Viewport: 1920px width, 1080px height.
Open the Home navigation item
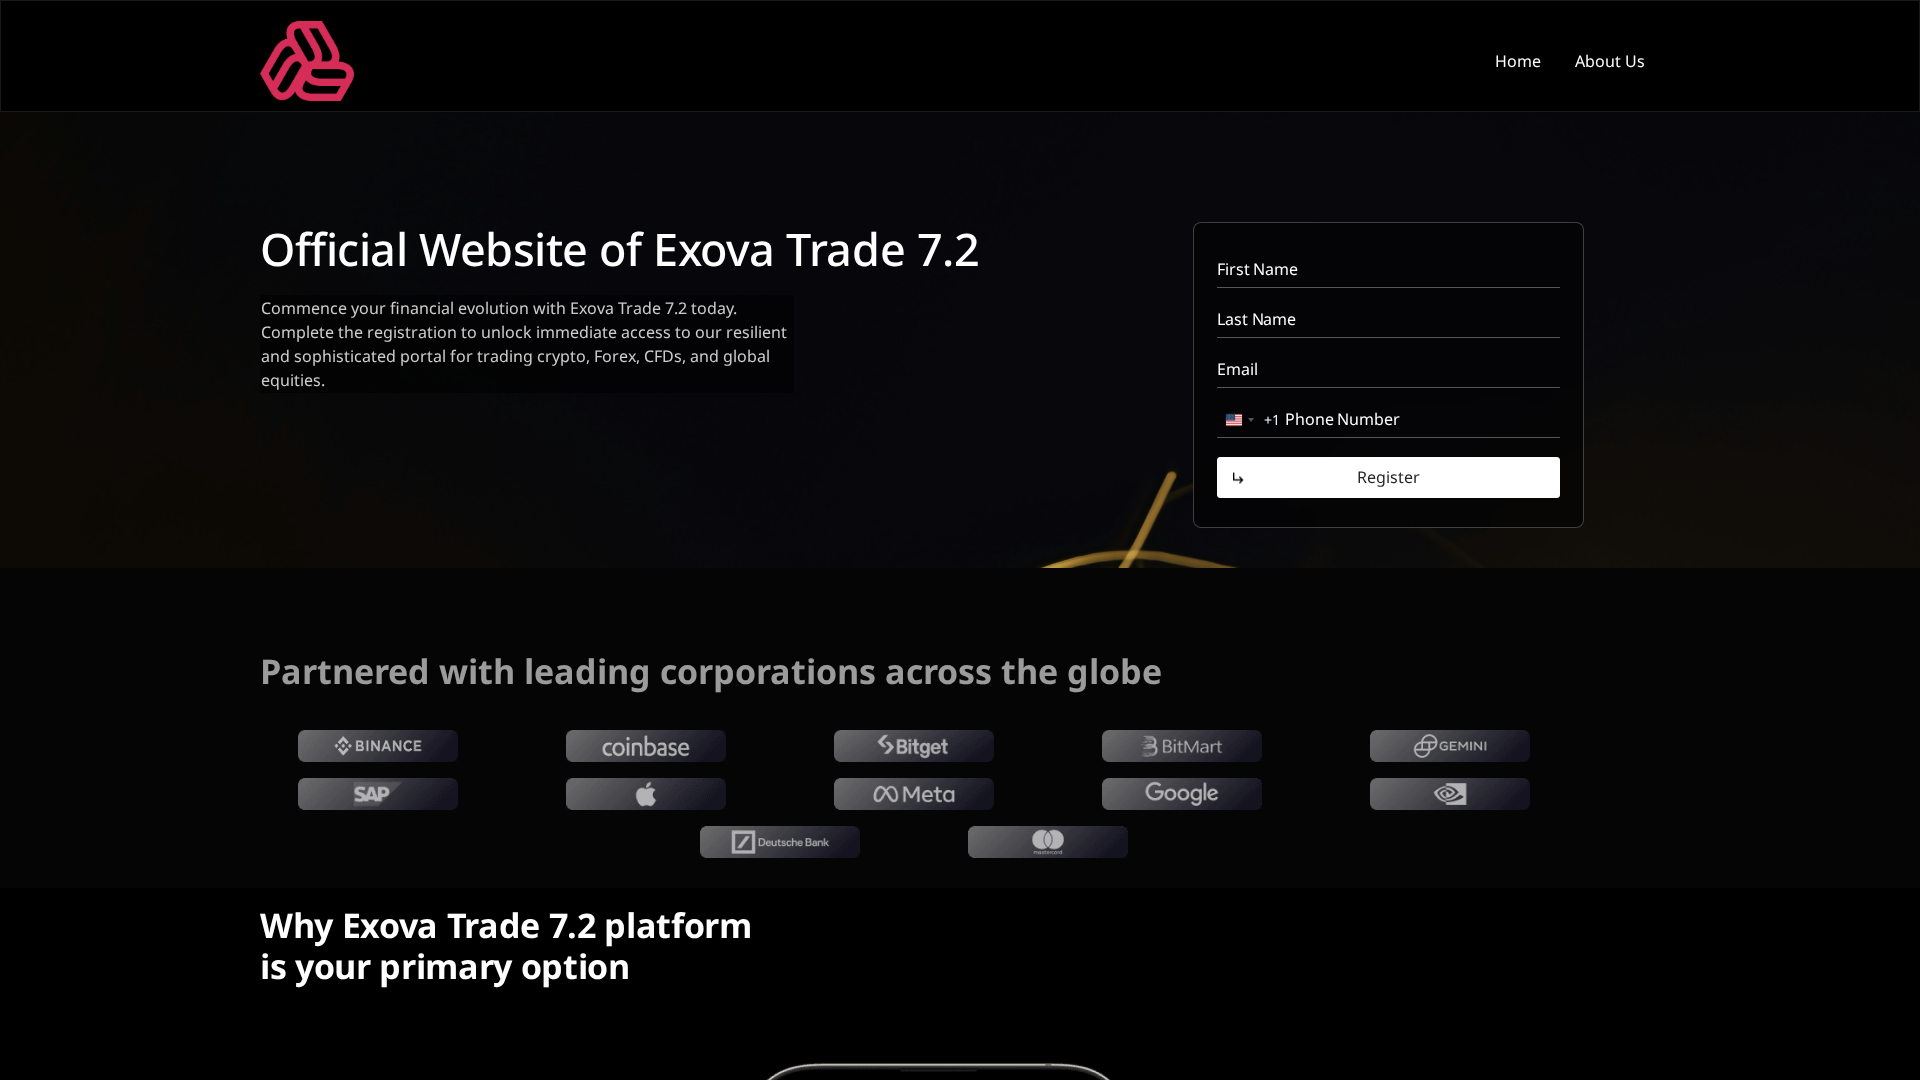1517,61
